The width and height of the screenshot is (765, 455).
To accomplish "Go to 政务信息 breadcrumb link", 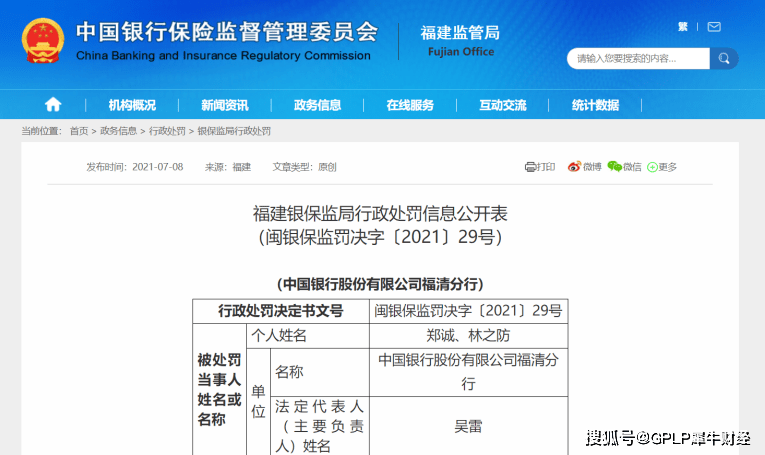I will (x=119, y=131).
